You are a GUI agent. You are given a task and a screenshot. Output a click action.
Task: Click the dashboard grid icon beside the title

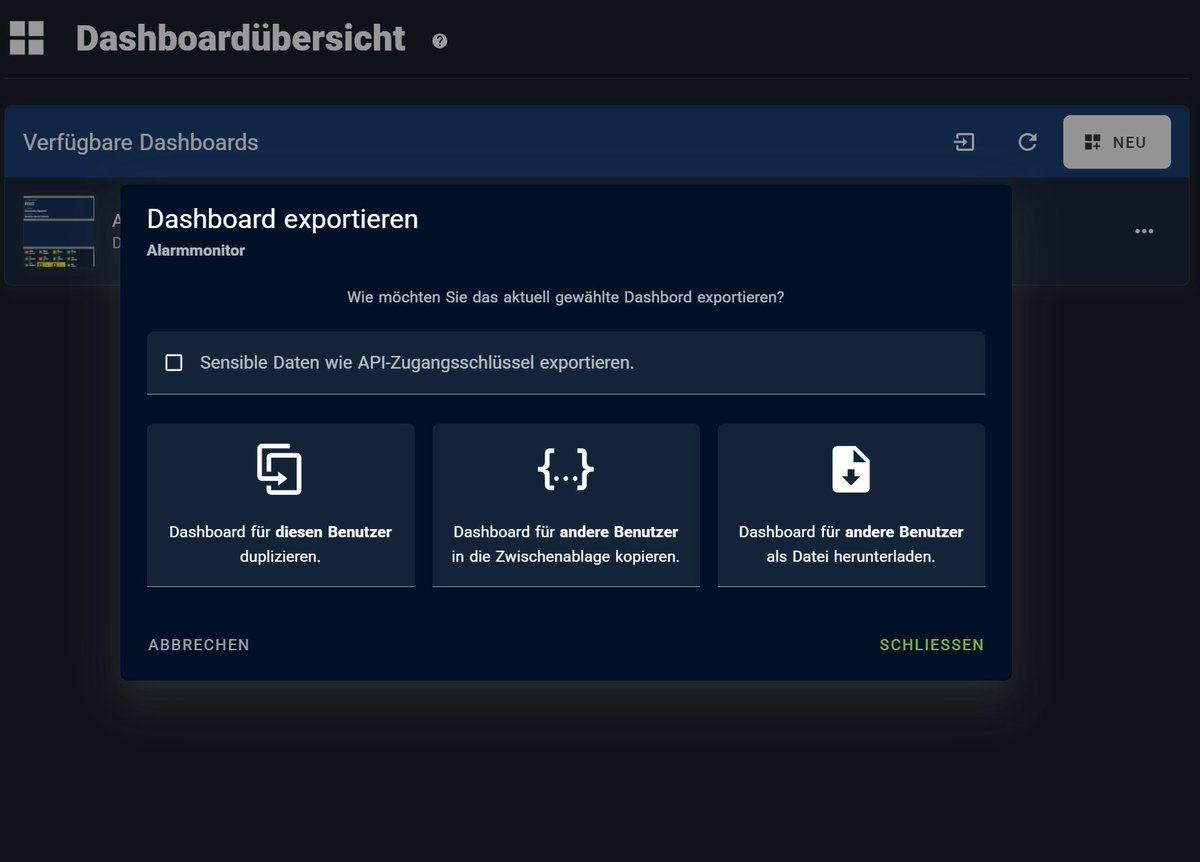click(27, 38)
